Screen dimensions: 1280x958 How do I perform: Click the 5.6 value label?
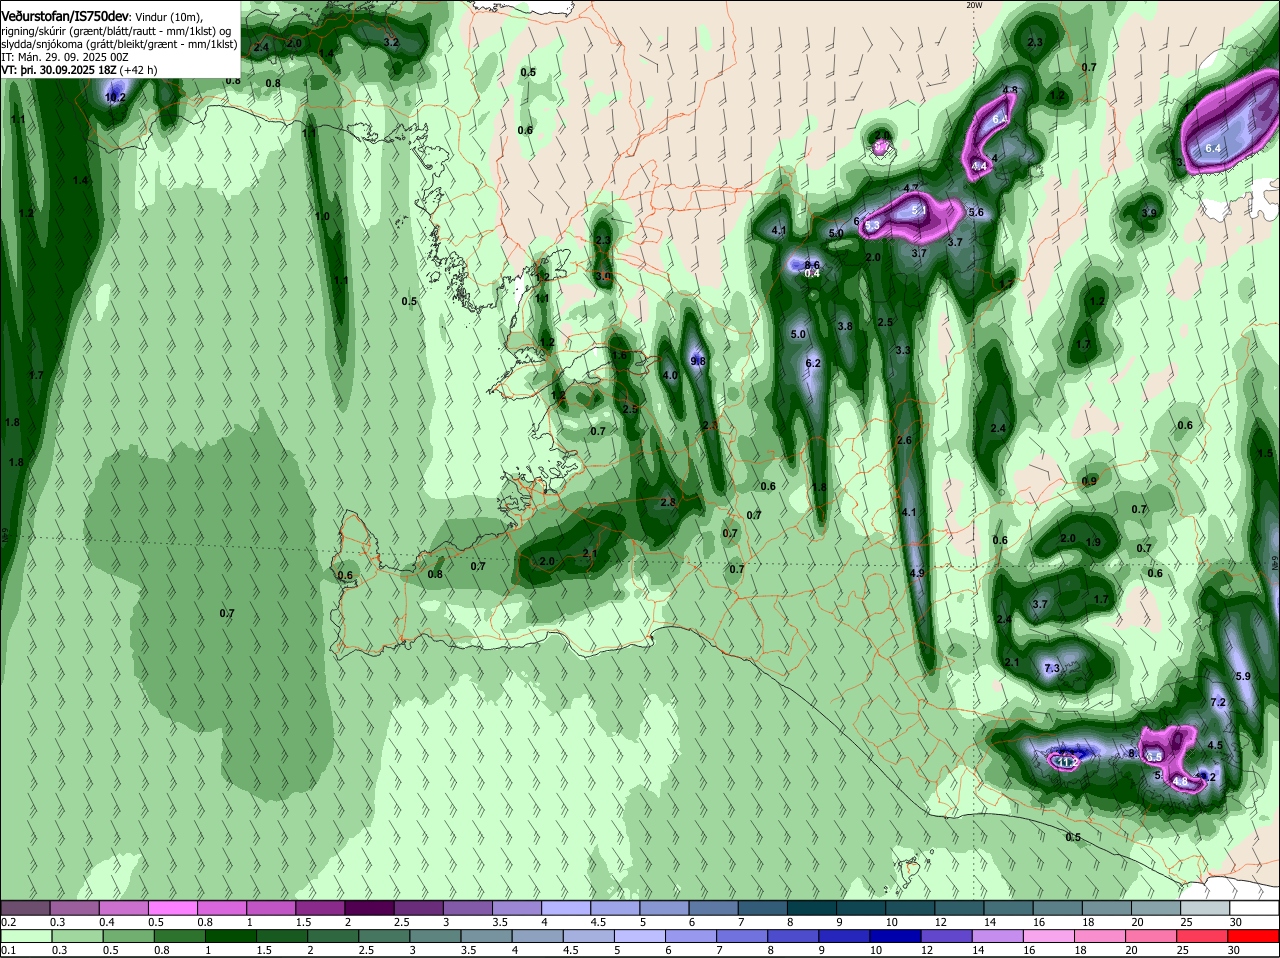pyautogui.click(x=976, y=212)
